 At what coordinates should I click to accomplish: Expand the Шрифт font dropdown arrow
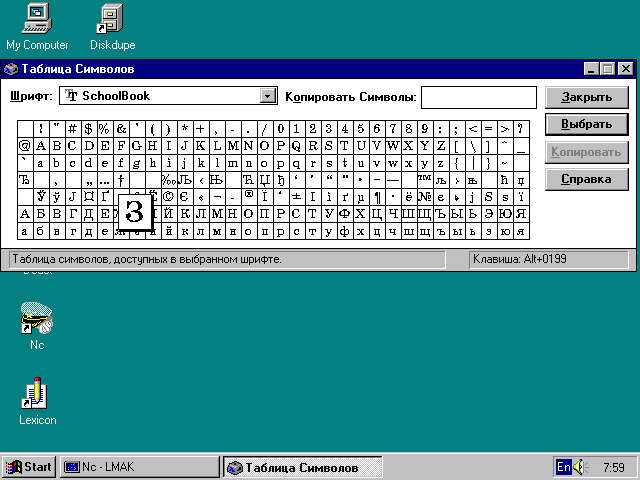(267, 96)
